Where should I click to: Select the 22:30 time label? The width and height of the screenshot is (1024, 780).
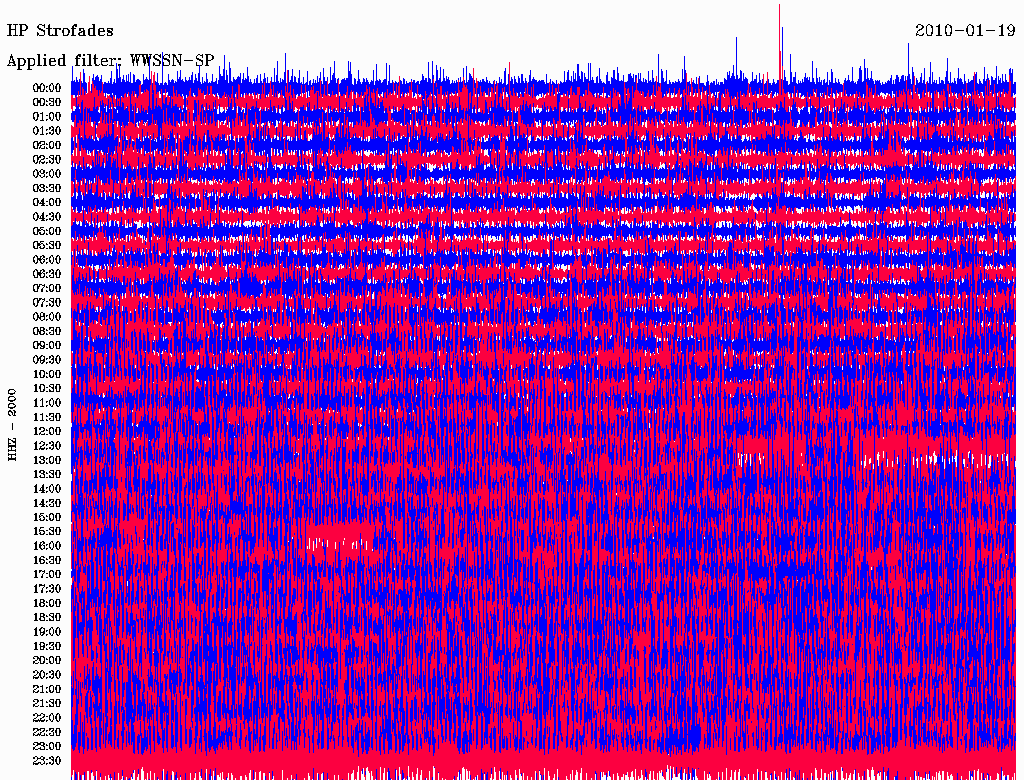point(47,732)
